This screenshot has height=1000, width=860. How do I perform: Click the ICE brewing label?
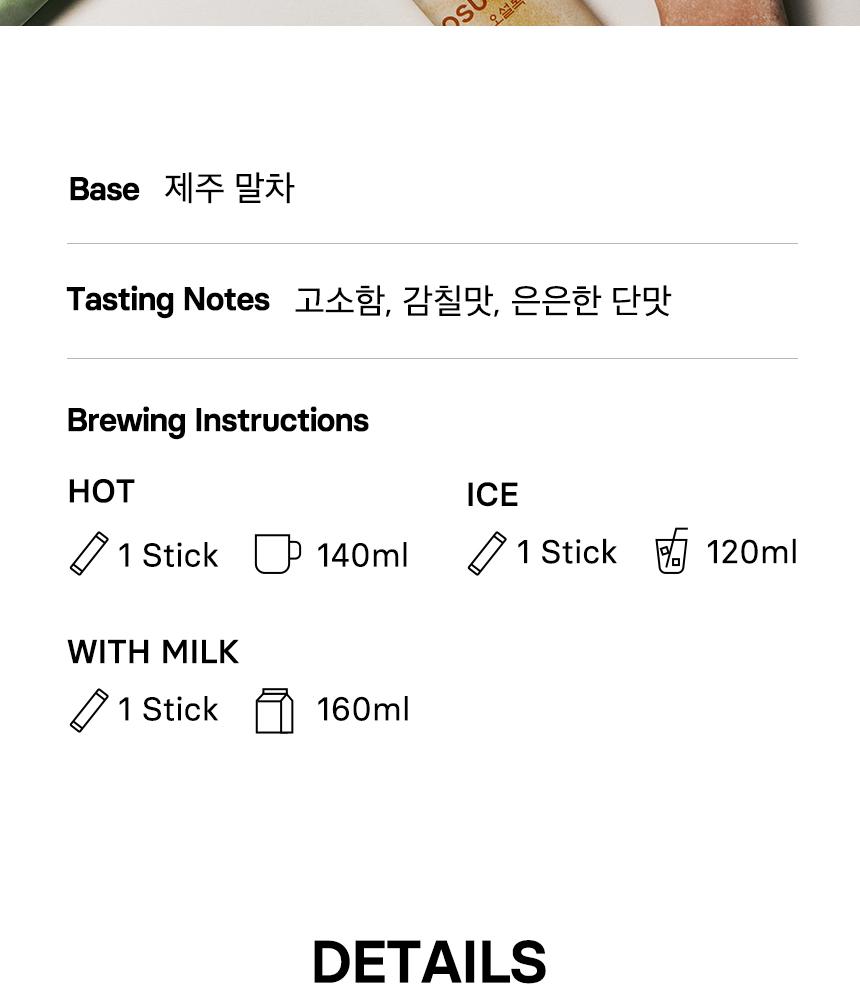(492, 495)
